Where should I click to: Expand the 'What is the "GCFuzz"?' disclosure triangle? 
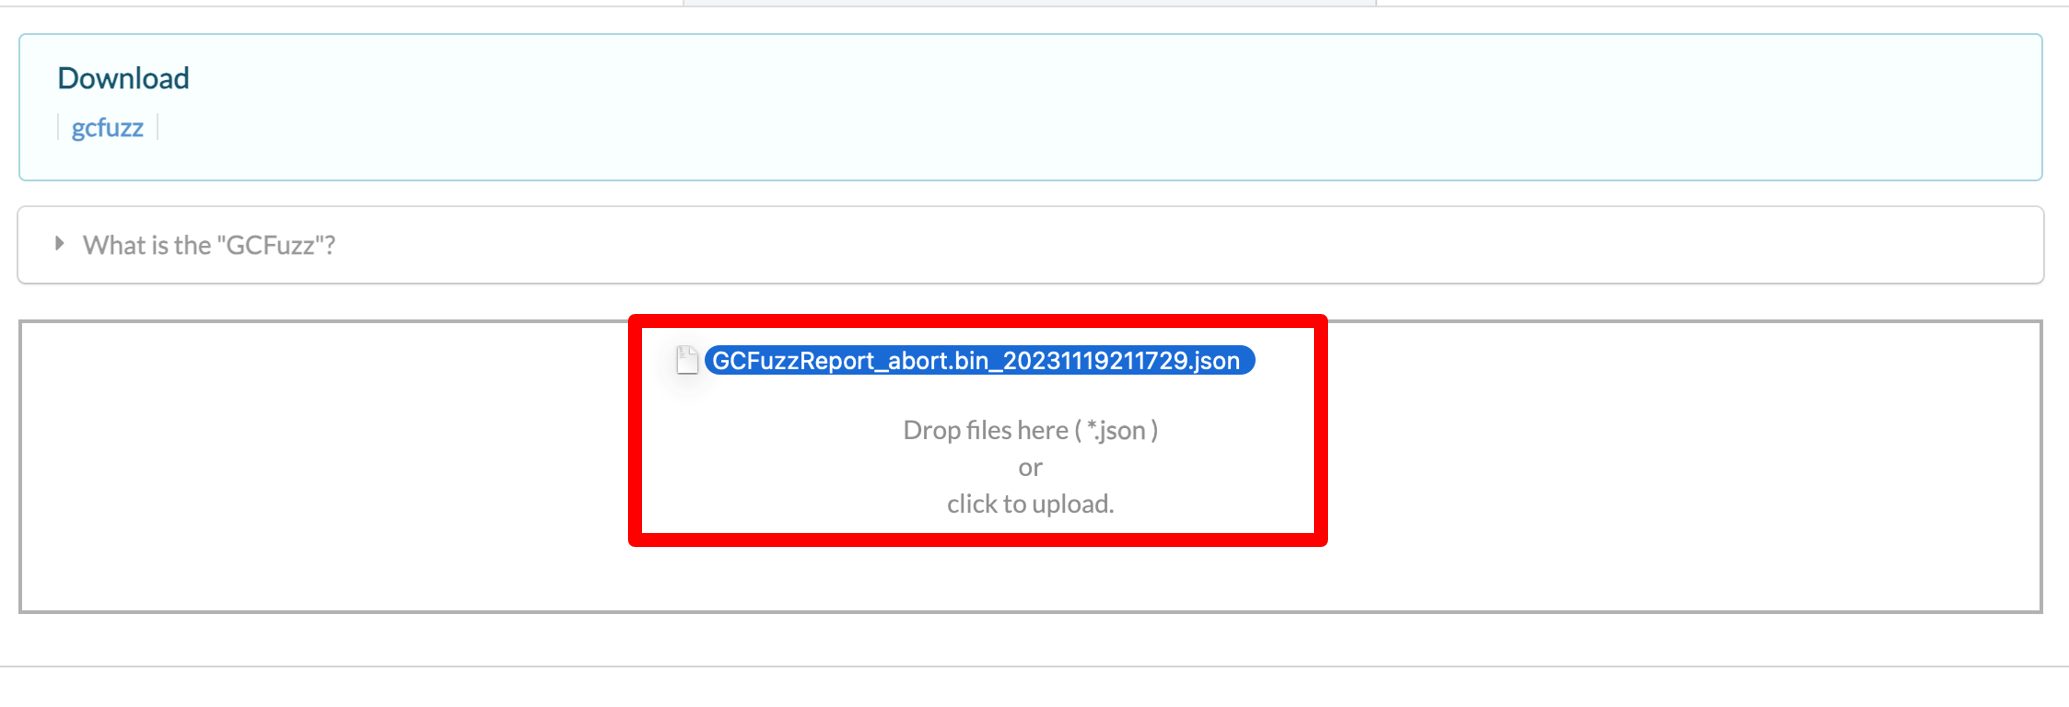point(59,244)
